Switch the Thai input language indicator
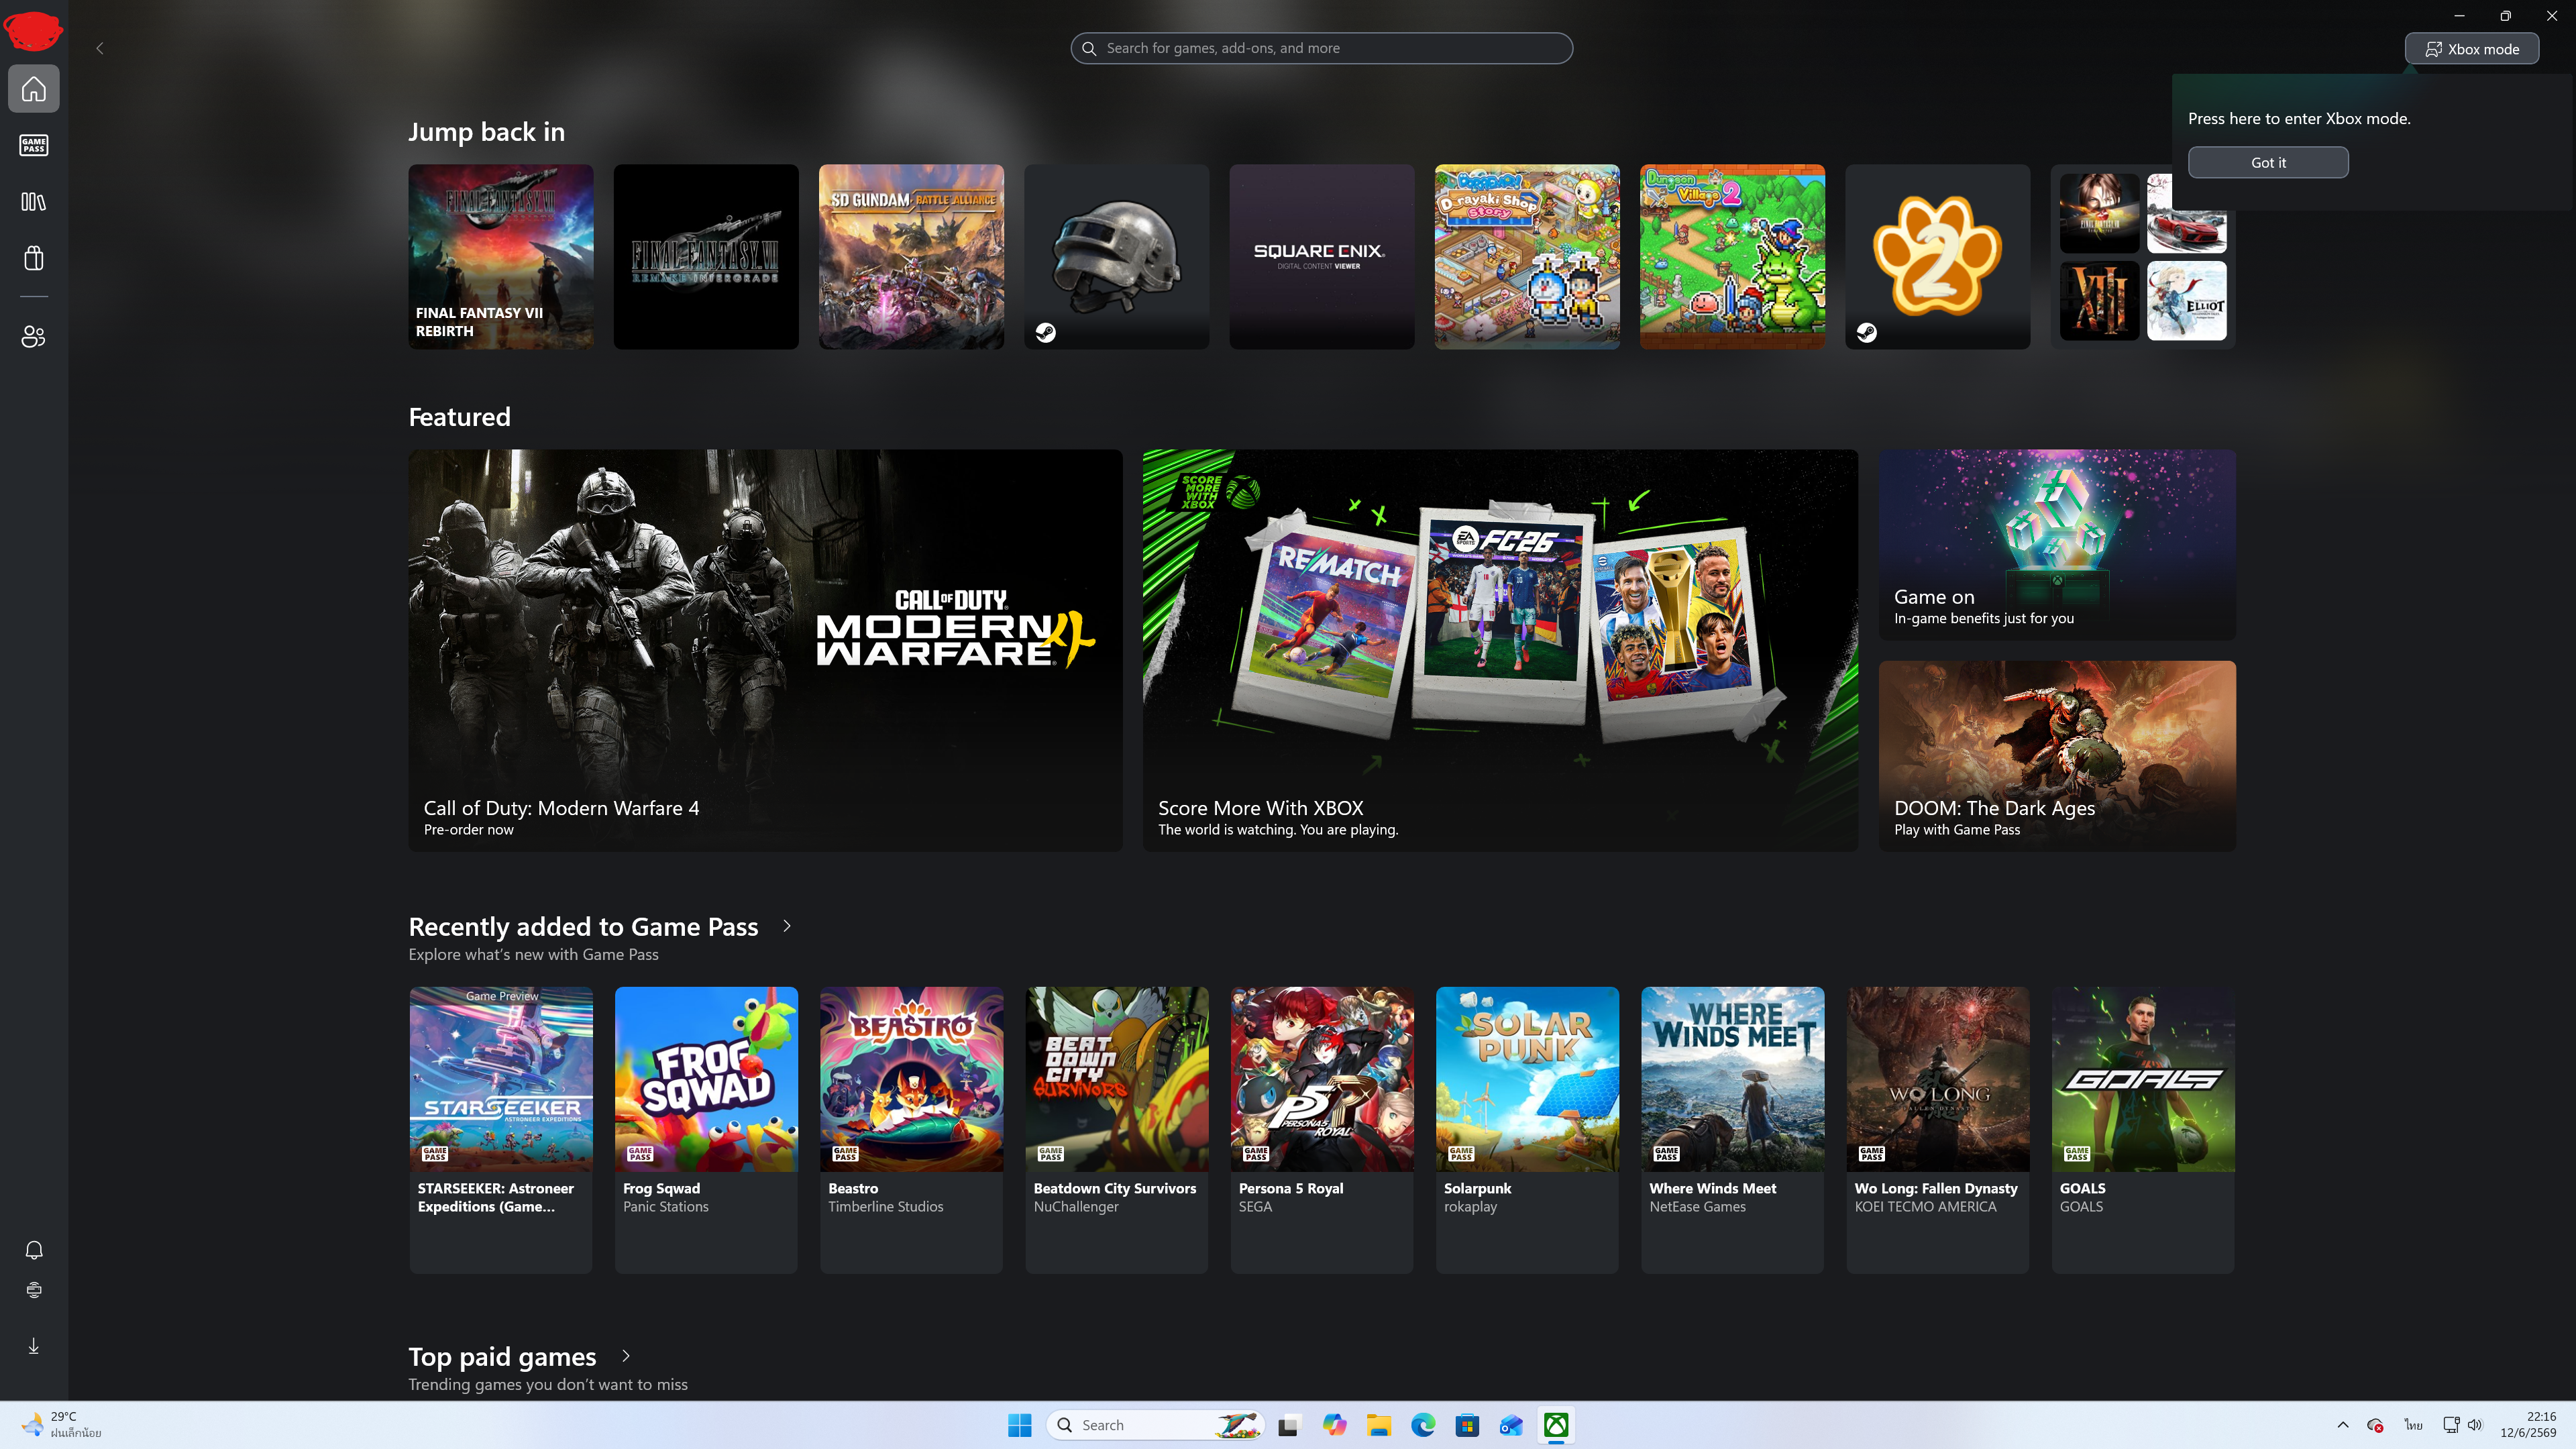Image resolution: width=2576 pixels, height=1449 pixels. click(2414, 1425)
